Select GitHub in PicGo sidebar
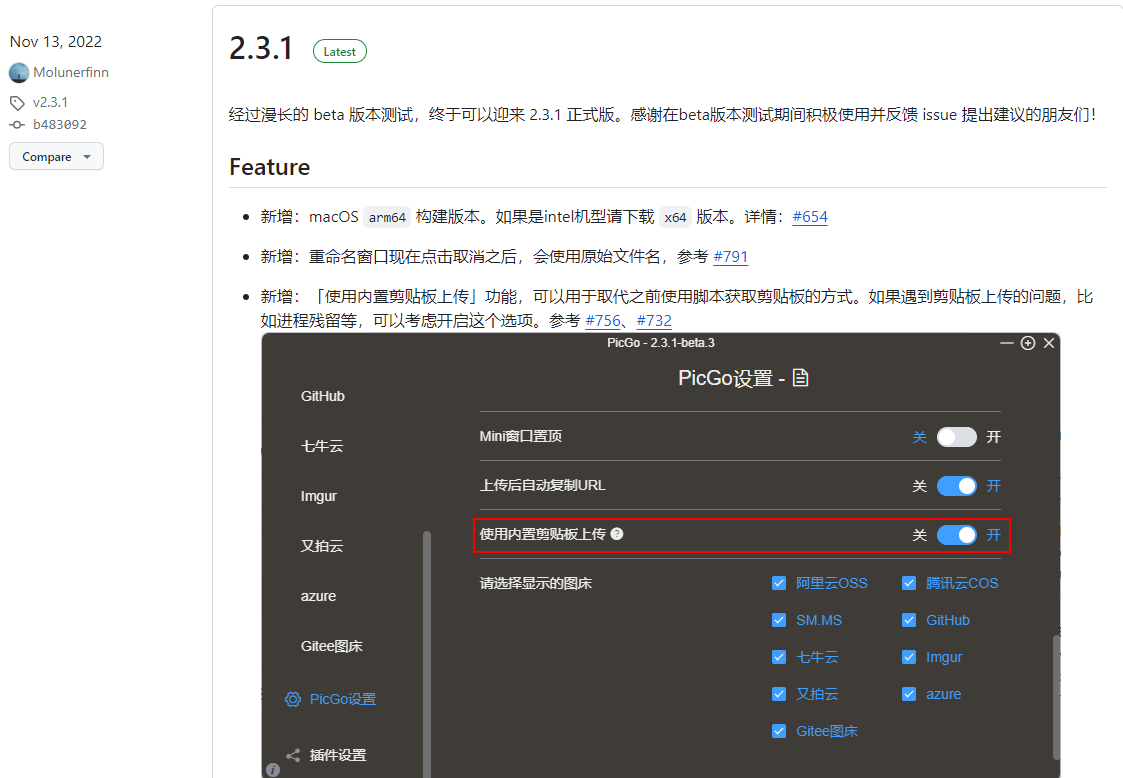The width and height of the screenshot is (1123, 778). click(x=323, y=396)
